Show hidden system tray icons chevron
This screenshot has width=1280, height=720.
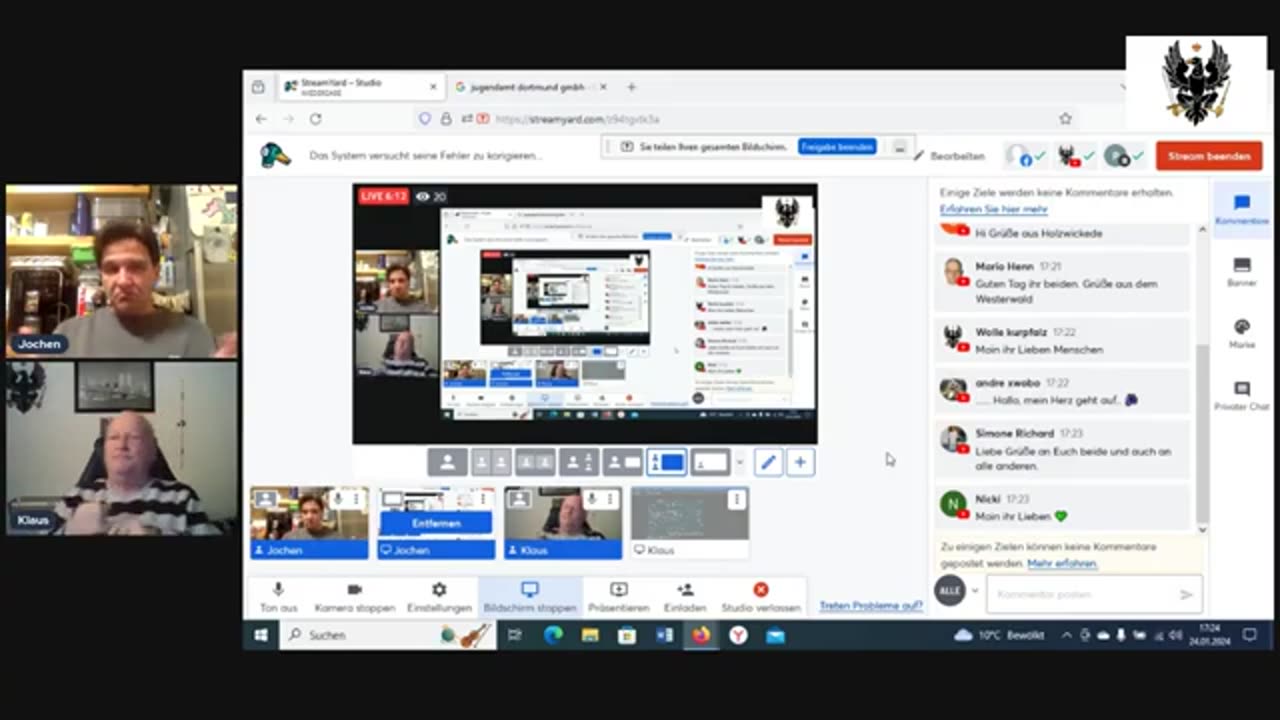1067,635
